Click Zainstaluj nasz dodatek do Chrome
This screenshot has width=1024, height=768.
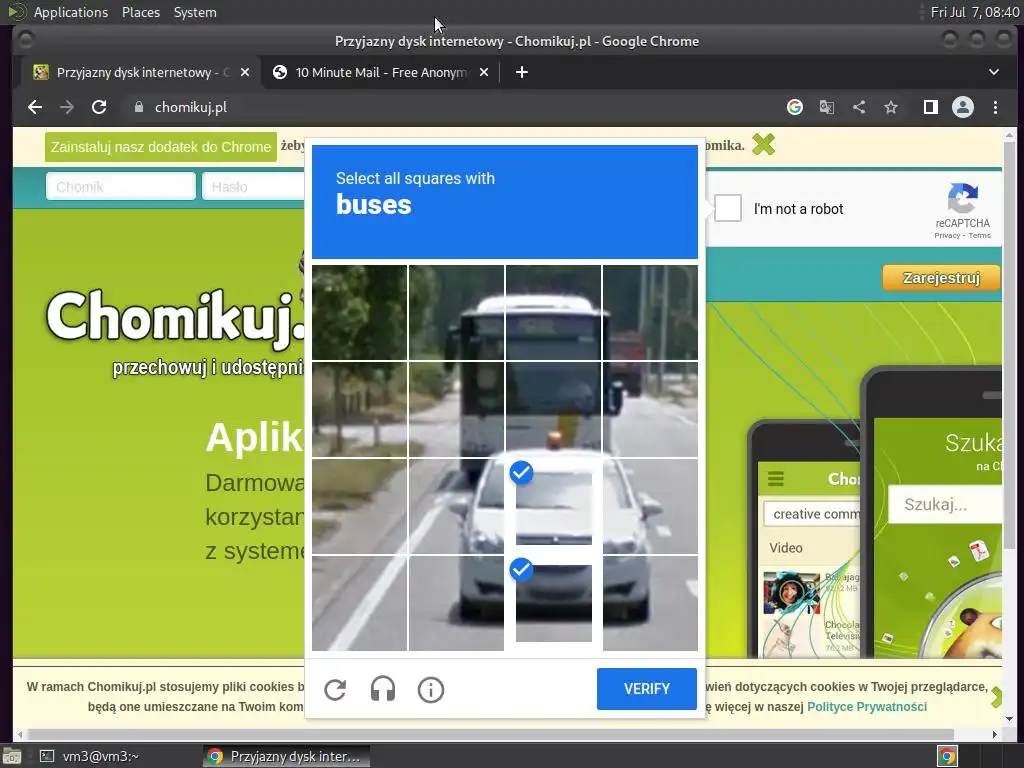coord(161,147)
